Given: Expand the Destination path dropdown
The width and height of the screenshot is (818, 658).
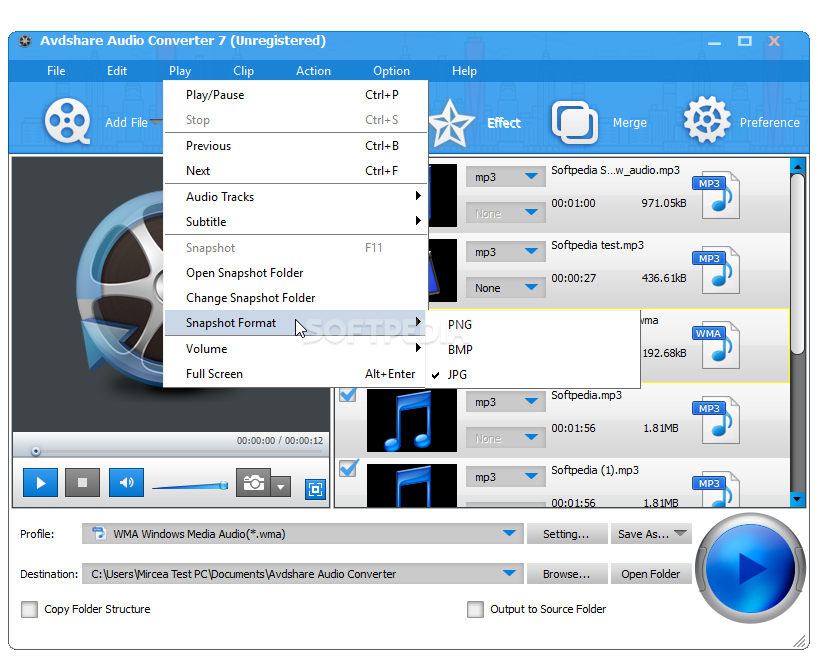Looking at the screenshot, I should pos(509,573).
